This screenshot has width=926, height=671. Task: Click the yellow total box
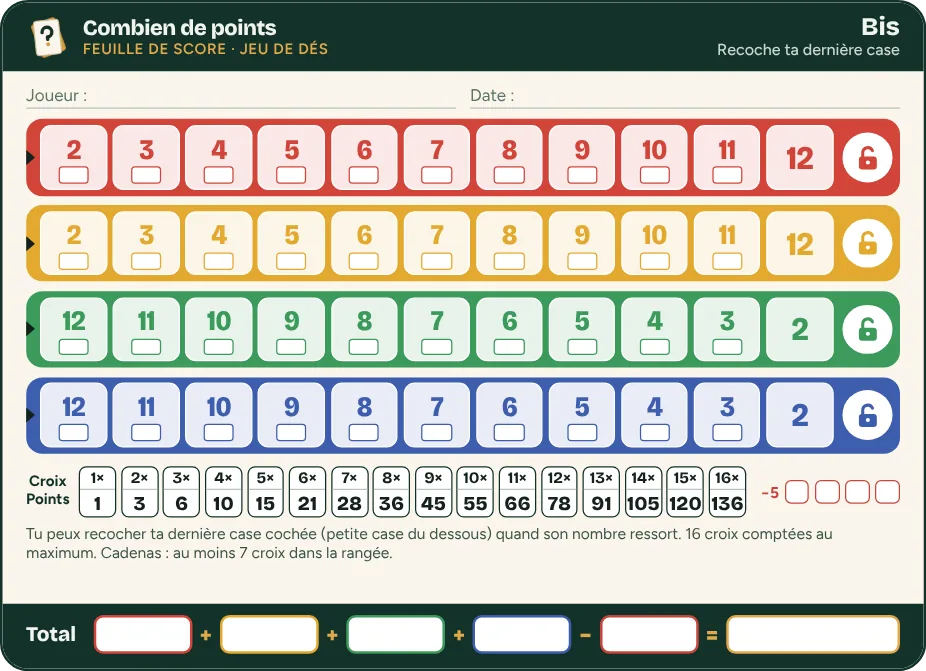(269, 634)
